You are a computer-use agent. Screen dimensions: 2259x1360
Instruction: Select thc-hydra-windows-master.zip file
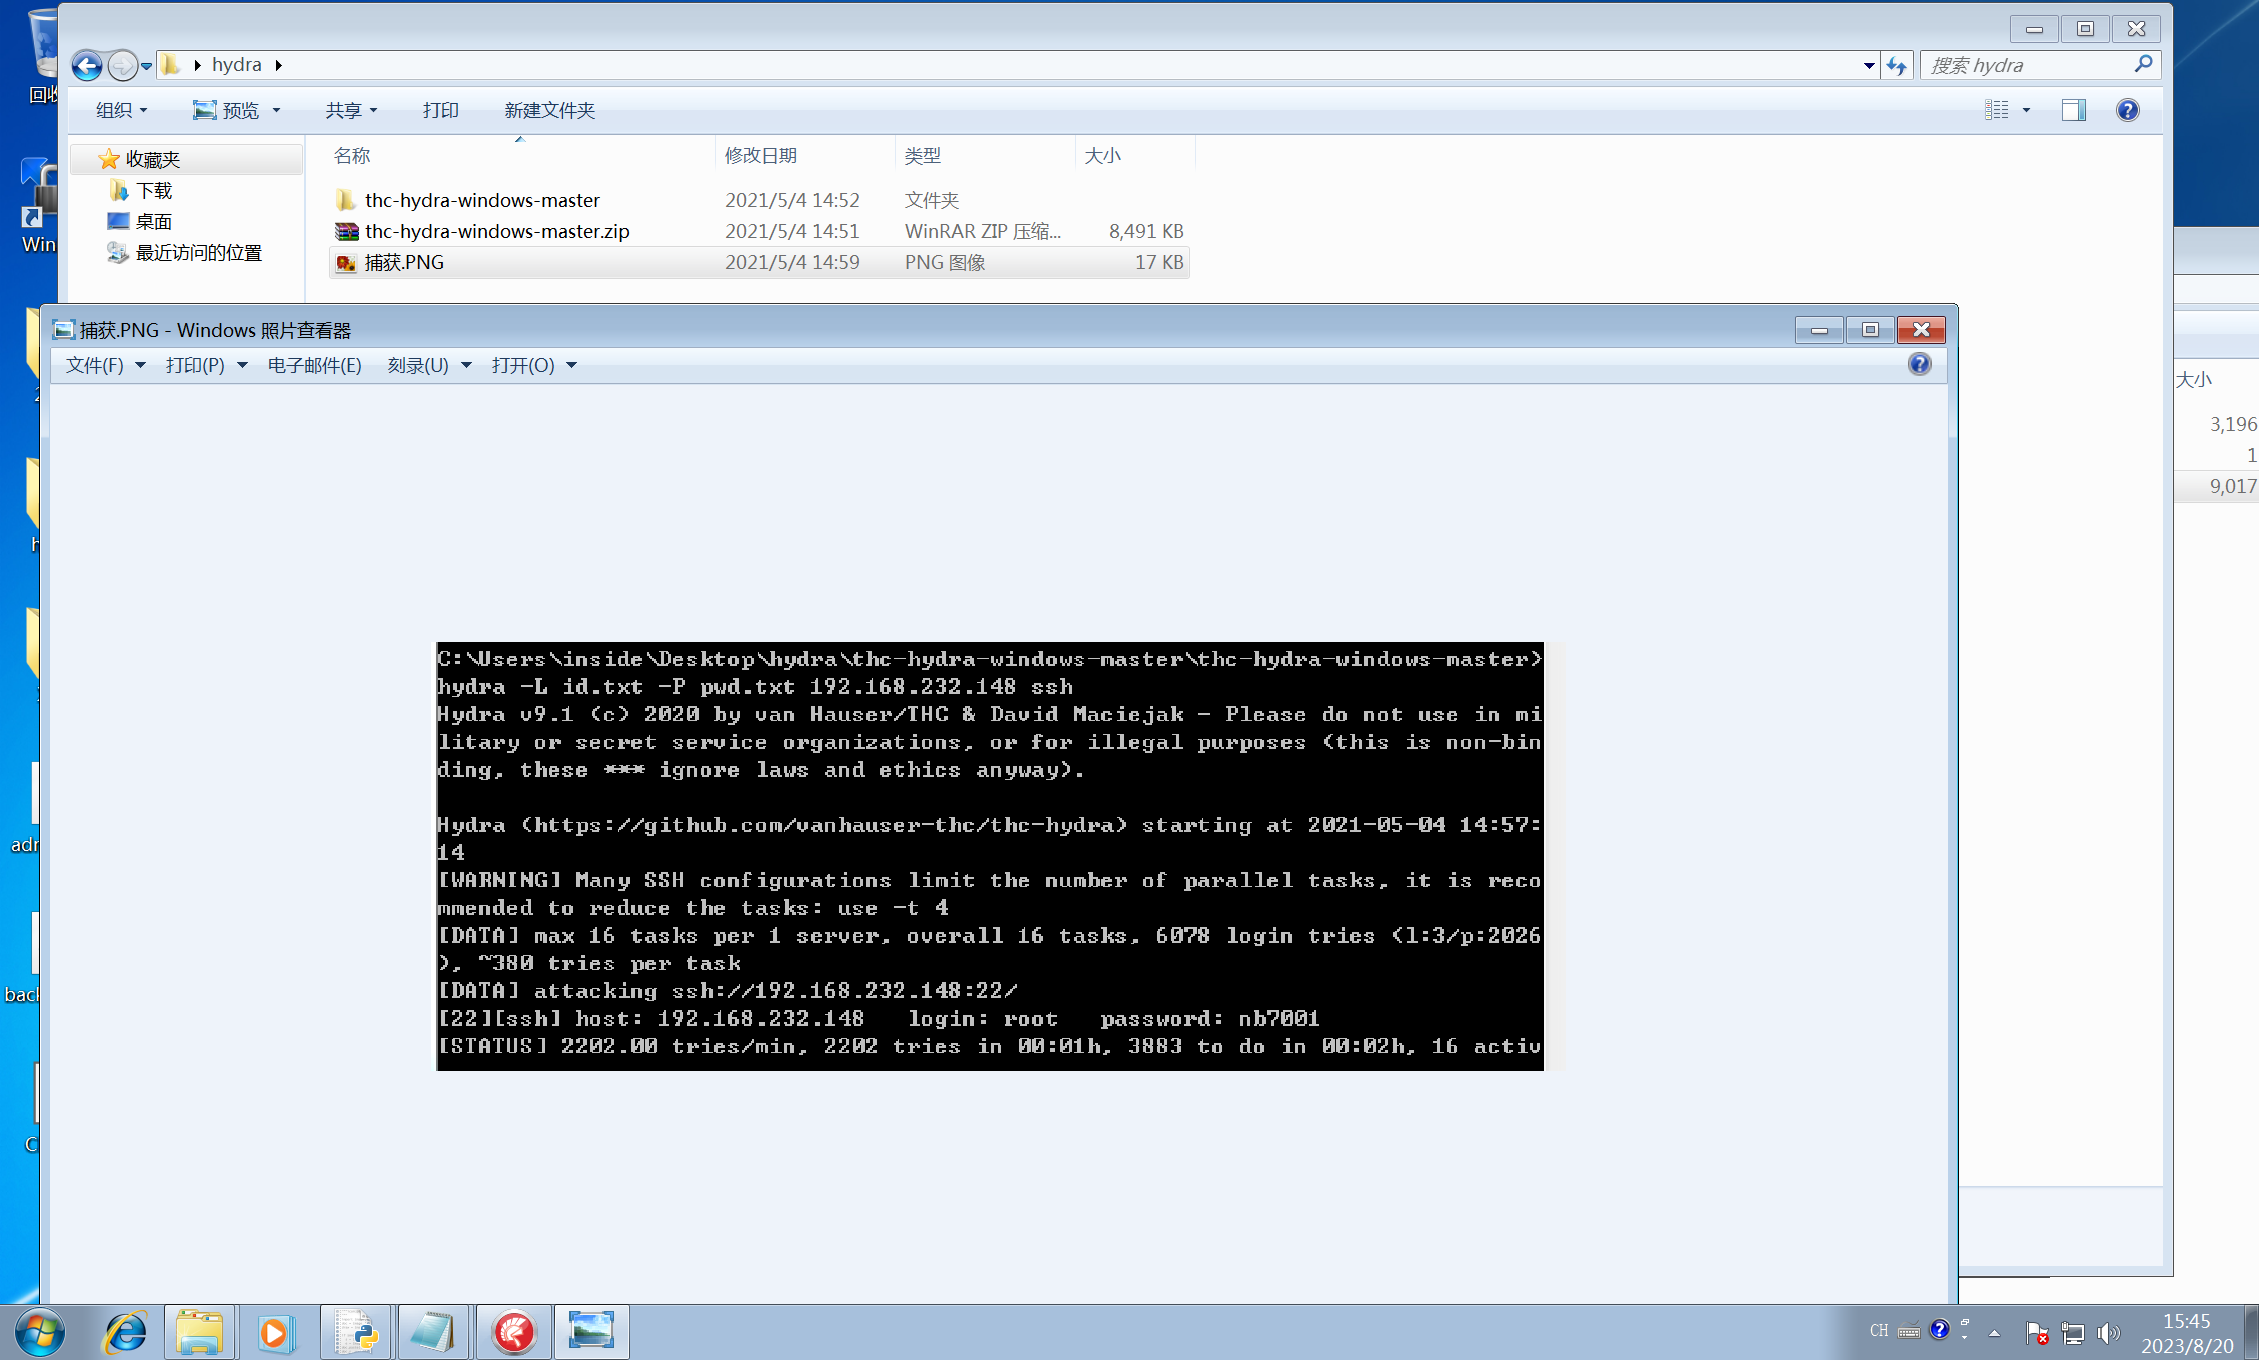[497, 231]
